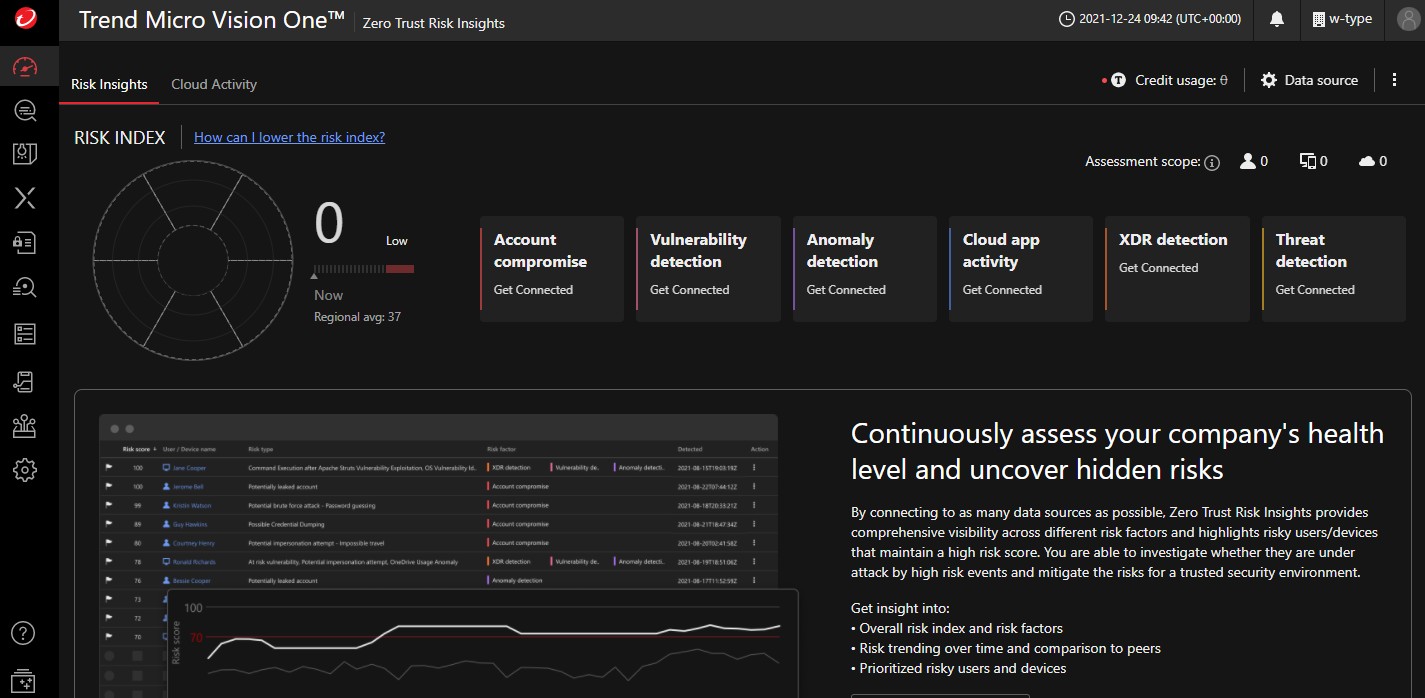Click Get Connected under Account compromise

tap(533, 290)
